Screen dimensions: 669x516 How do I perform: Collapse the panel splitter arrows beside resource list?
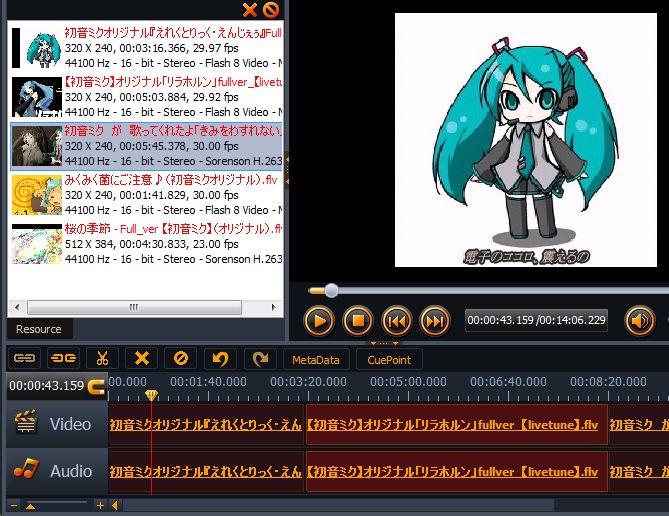[287, 170]
